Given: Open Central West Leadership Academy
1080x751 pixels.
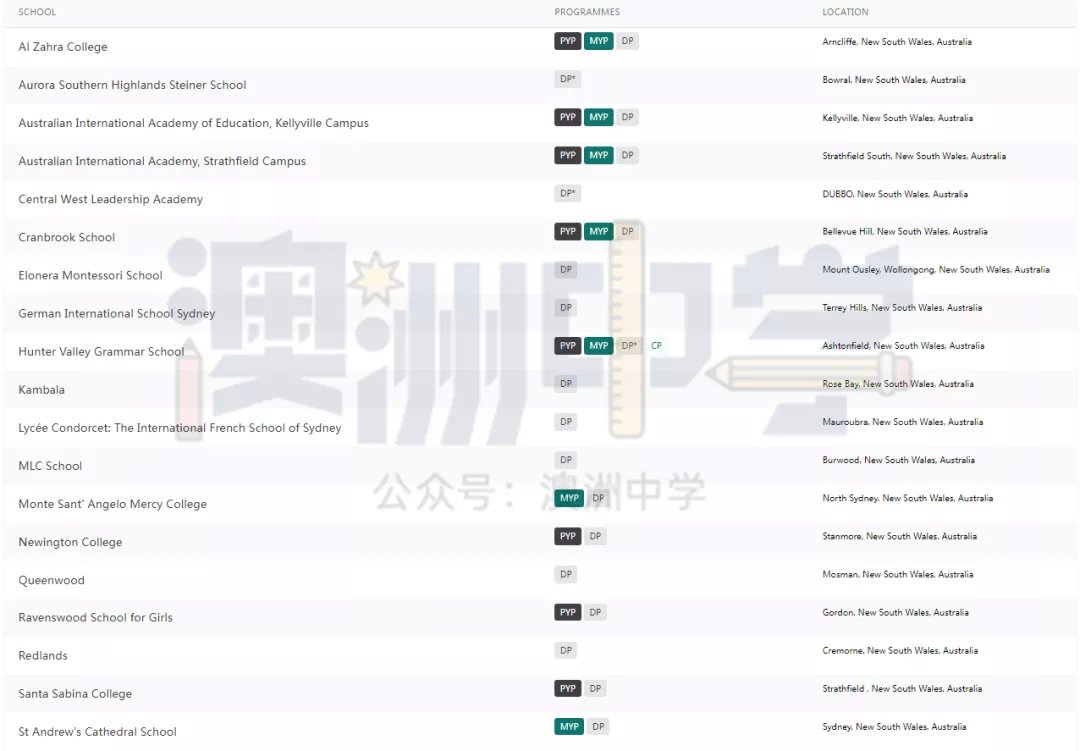Looking at the screenshot, I should pos(111,199).
